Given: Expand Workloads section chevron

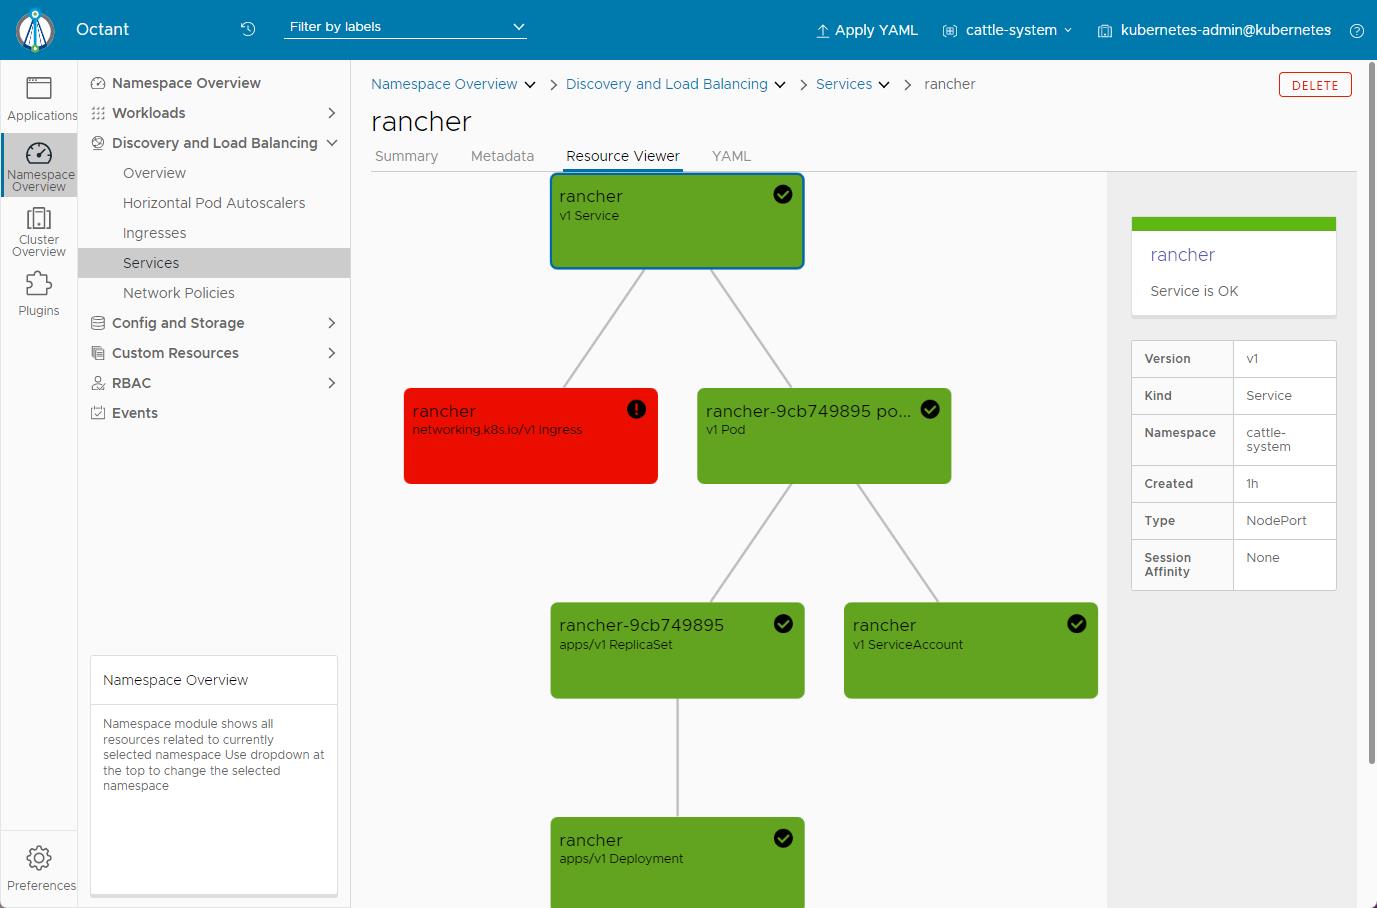Looking at the screenshot, I should pos(332,113).
